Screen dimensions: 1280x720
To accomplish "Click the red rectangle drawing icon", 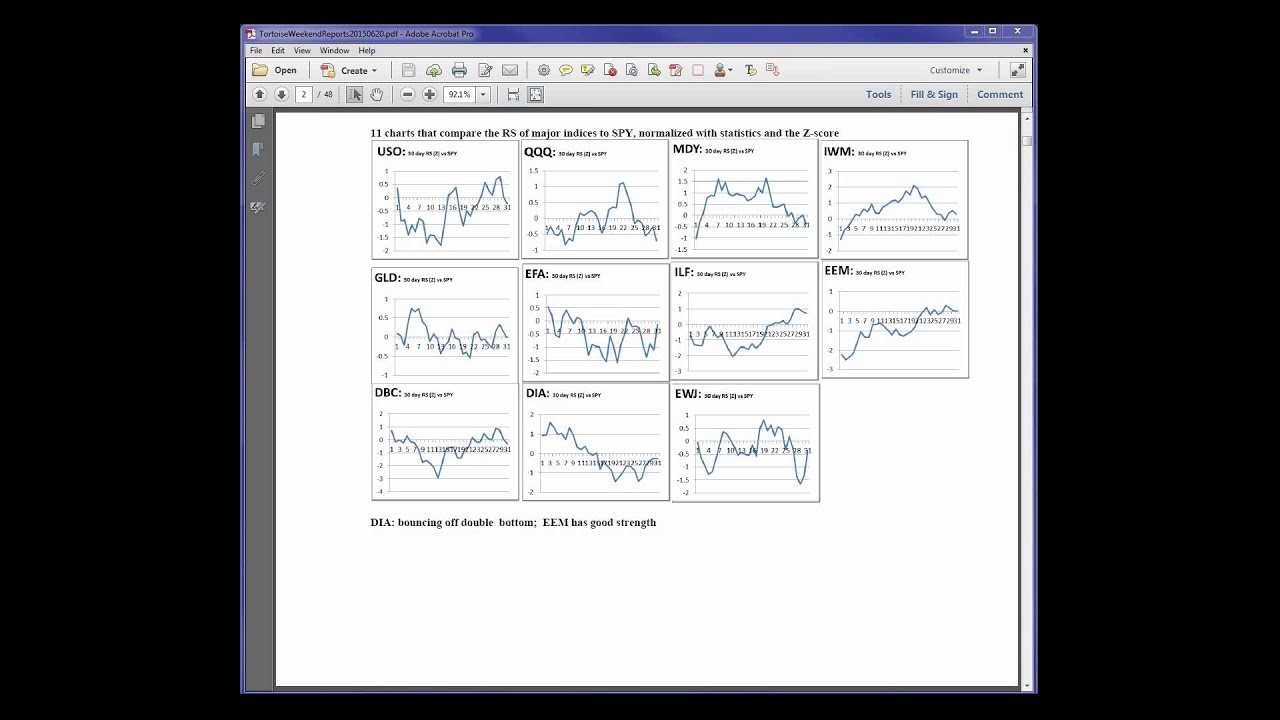I will (x=698, y=70).
